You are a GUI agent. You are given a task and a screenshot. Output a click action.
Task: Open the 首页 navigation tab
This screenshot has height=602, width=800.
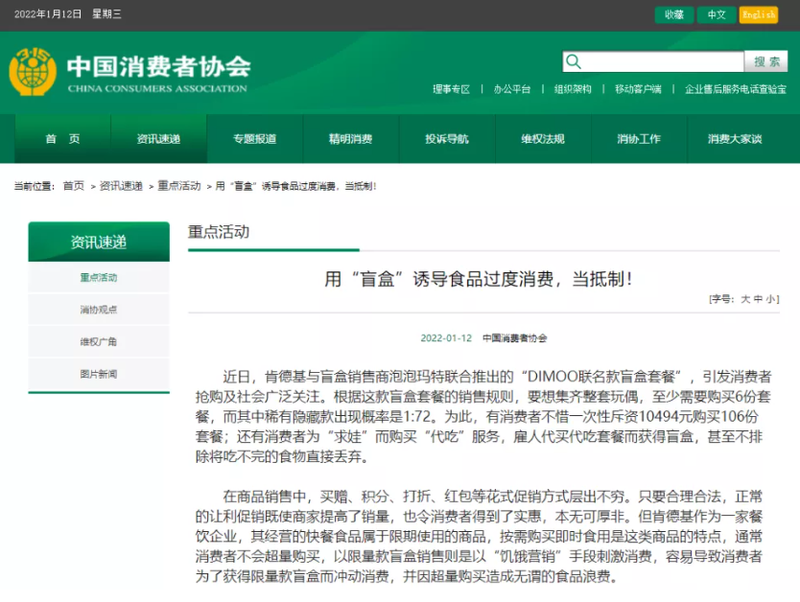pyautogui.click(x=63, y=139)
